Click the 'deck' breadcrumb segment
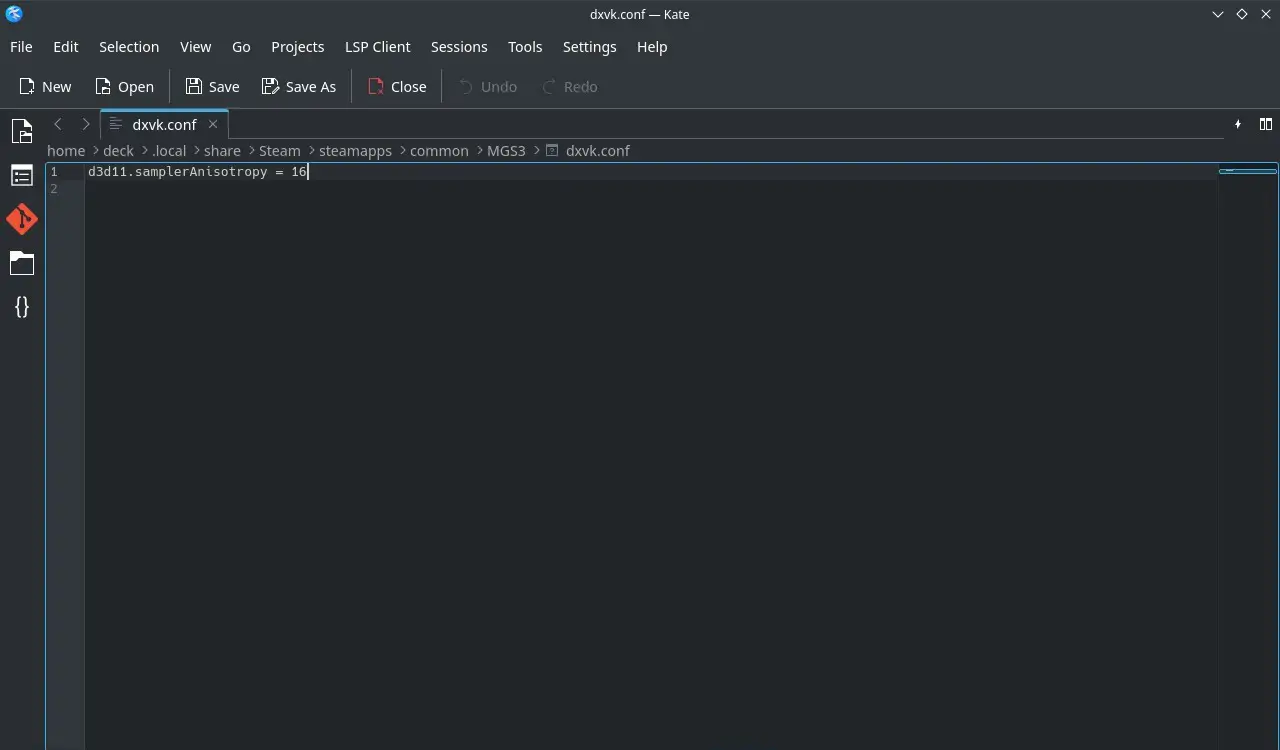The image size is (1280, 750). [118, 151]
